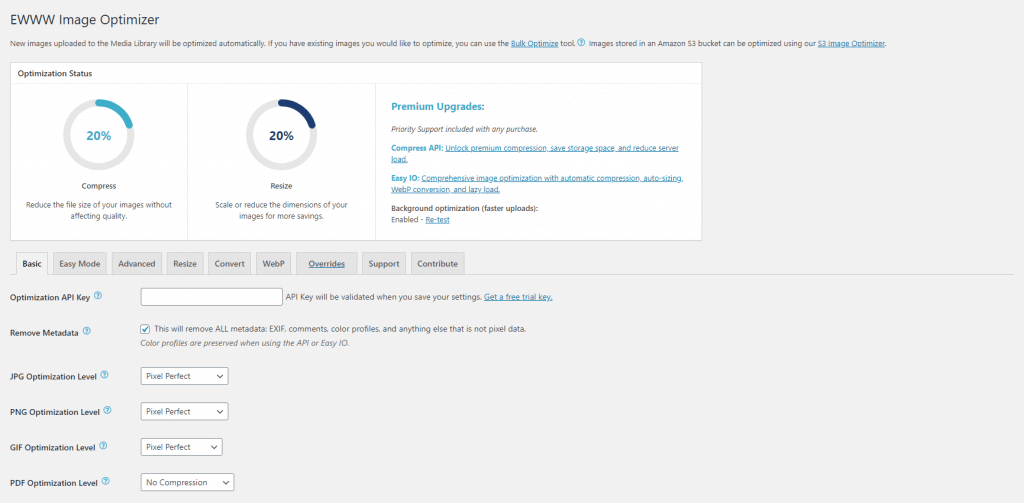
Task: Open help for PDF Optimization Level
Action: pos(106,481)
